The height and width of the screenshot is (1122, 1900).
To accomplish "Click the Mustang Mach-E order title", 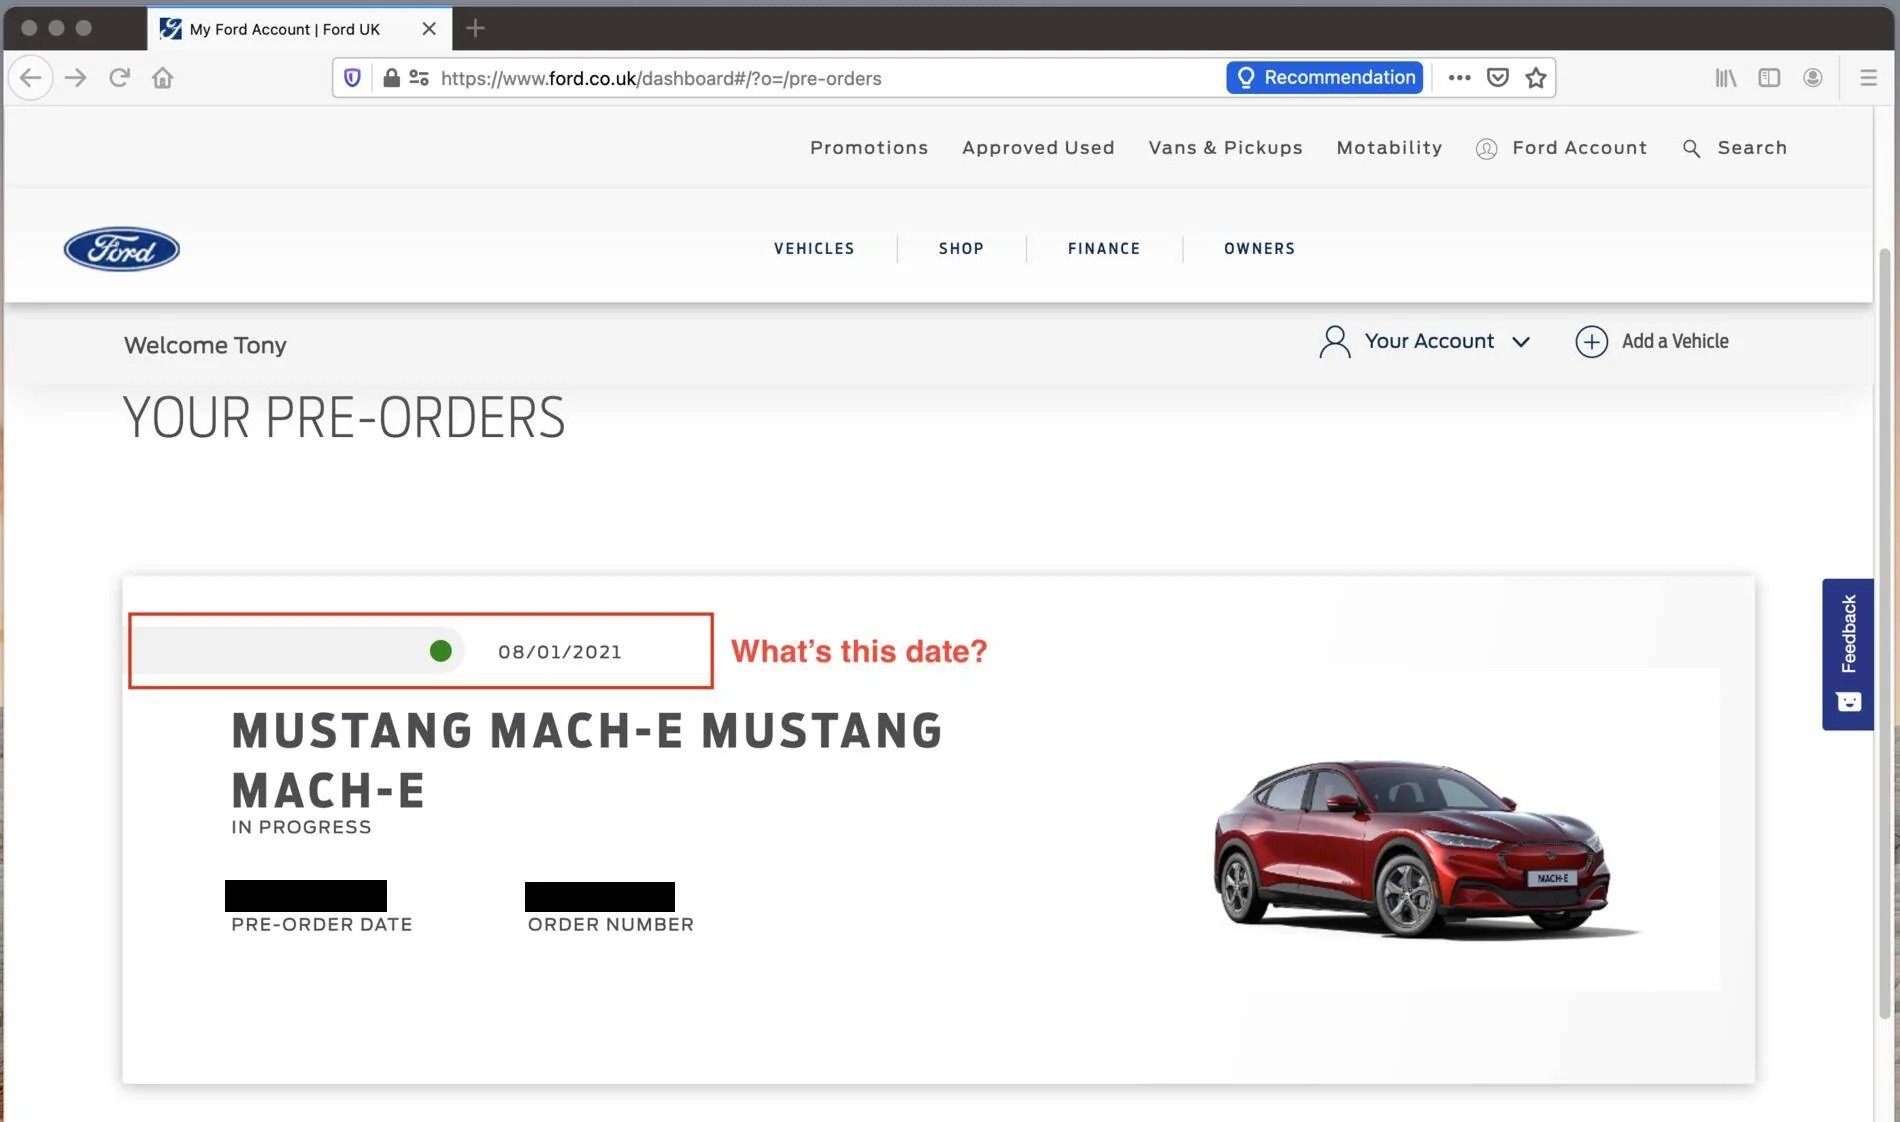I will 587,760.
